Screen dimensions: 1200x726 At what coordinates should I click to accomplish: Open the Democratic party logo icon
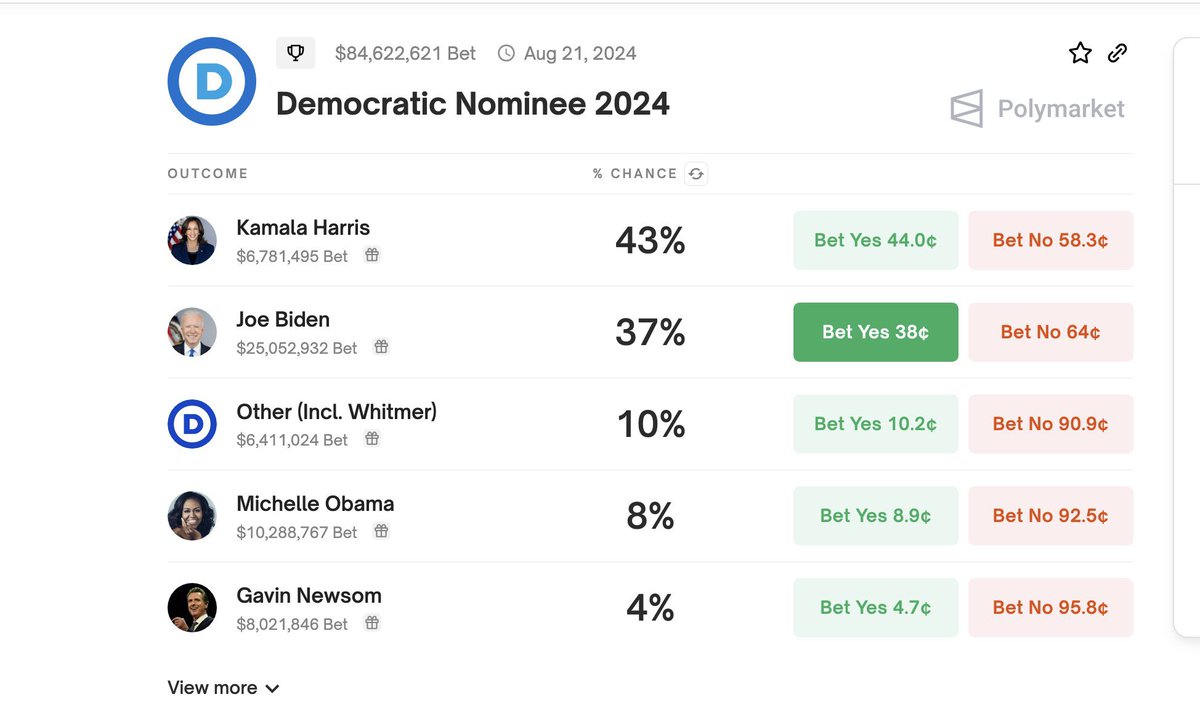point(212,82)
